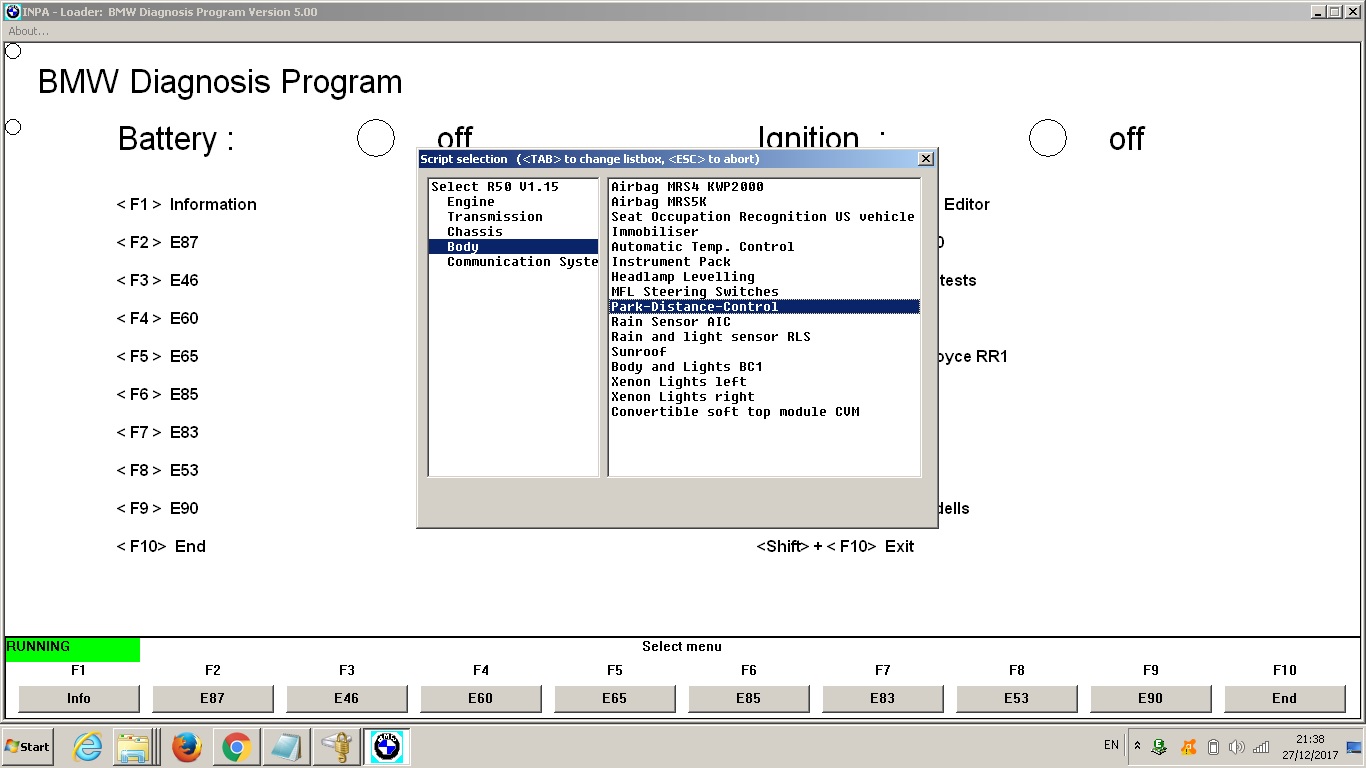Screen dimensions: 1366x768
Task: Select Convertible soft top module CVM
Action: (x=735, y=412)
